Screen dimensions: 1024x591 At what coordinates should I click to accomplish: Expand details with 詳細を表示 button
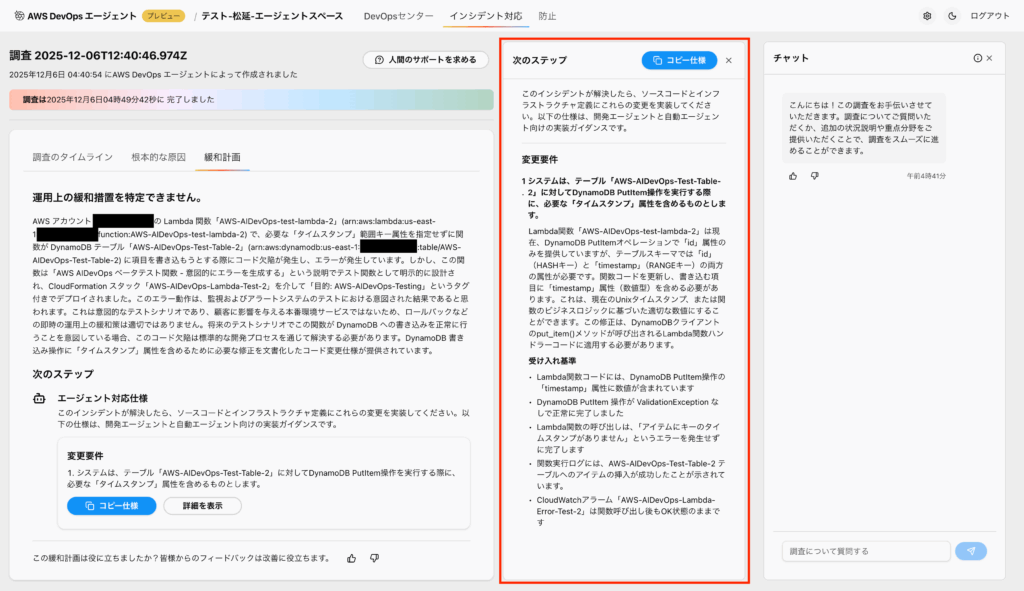point(202,506)
